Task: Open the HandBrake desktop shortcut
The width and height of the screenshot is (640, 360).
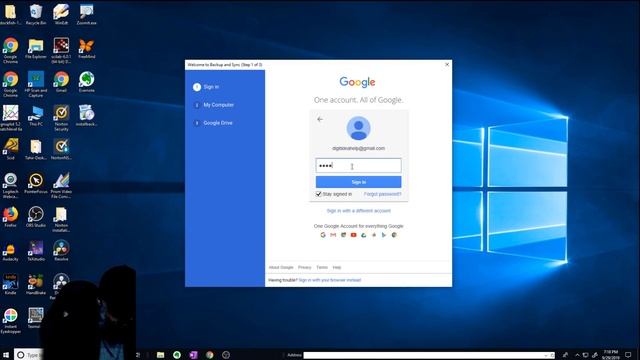Action: (36, 284)
